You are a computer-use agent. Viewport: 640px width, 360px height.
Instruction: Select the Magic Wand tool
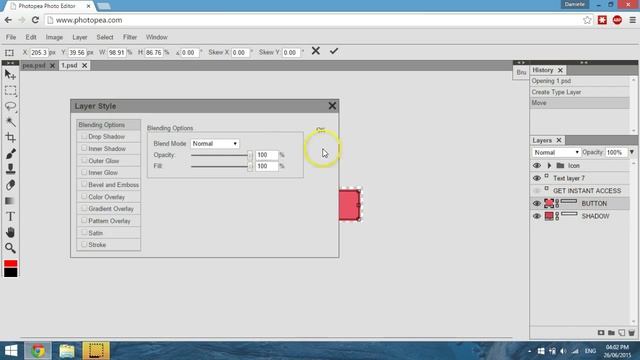pos(10,122)
